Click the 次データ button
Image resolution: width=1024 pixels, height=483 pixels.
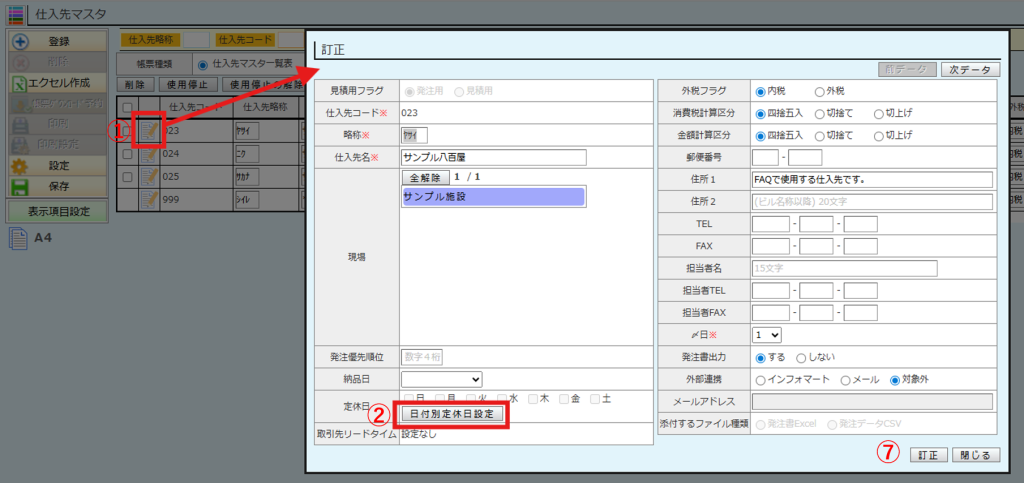[x=969, y=69]
